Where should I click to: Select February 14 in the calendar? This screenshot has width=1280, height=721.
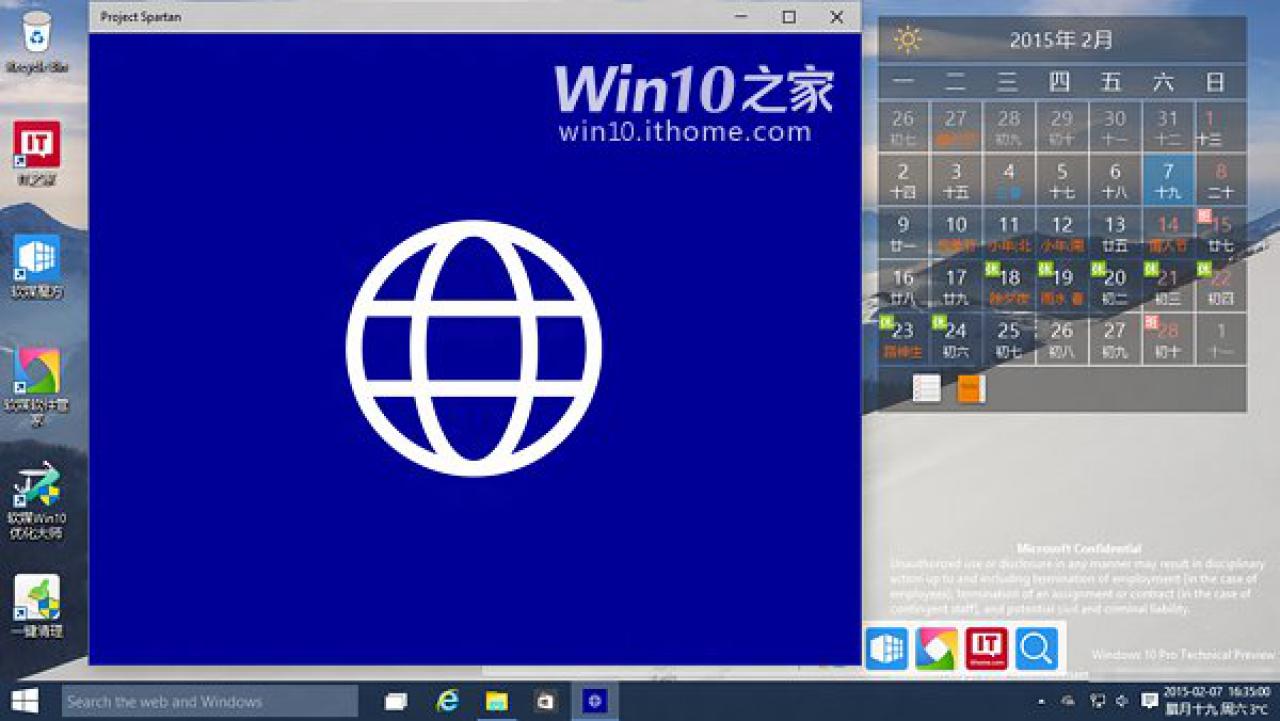[x=1168, y=233]
